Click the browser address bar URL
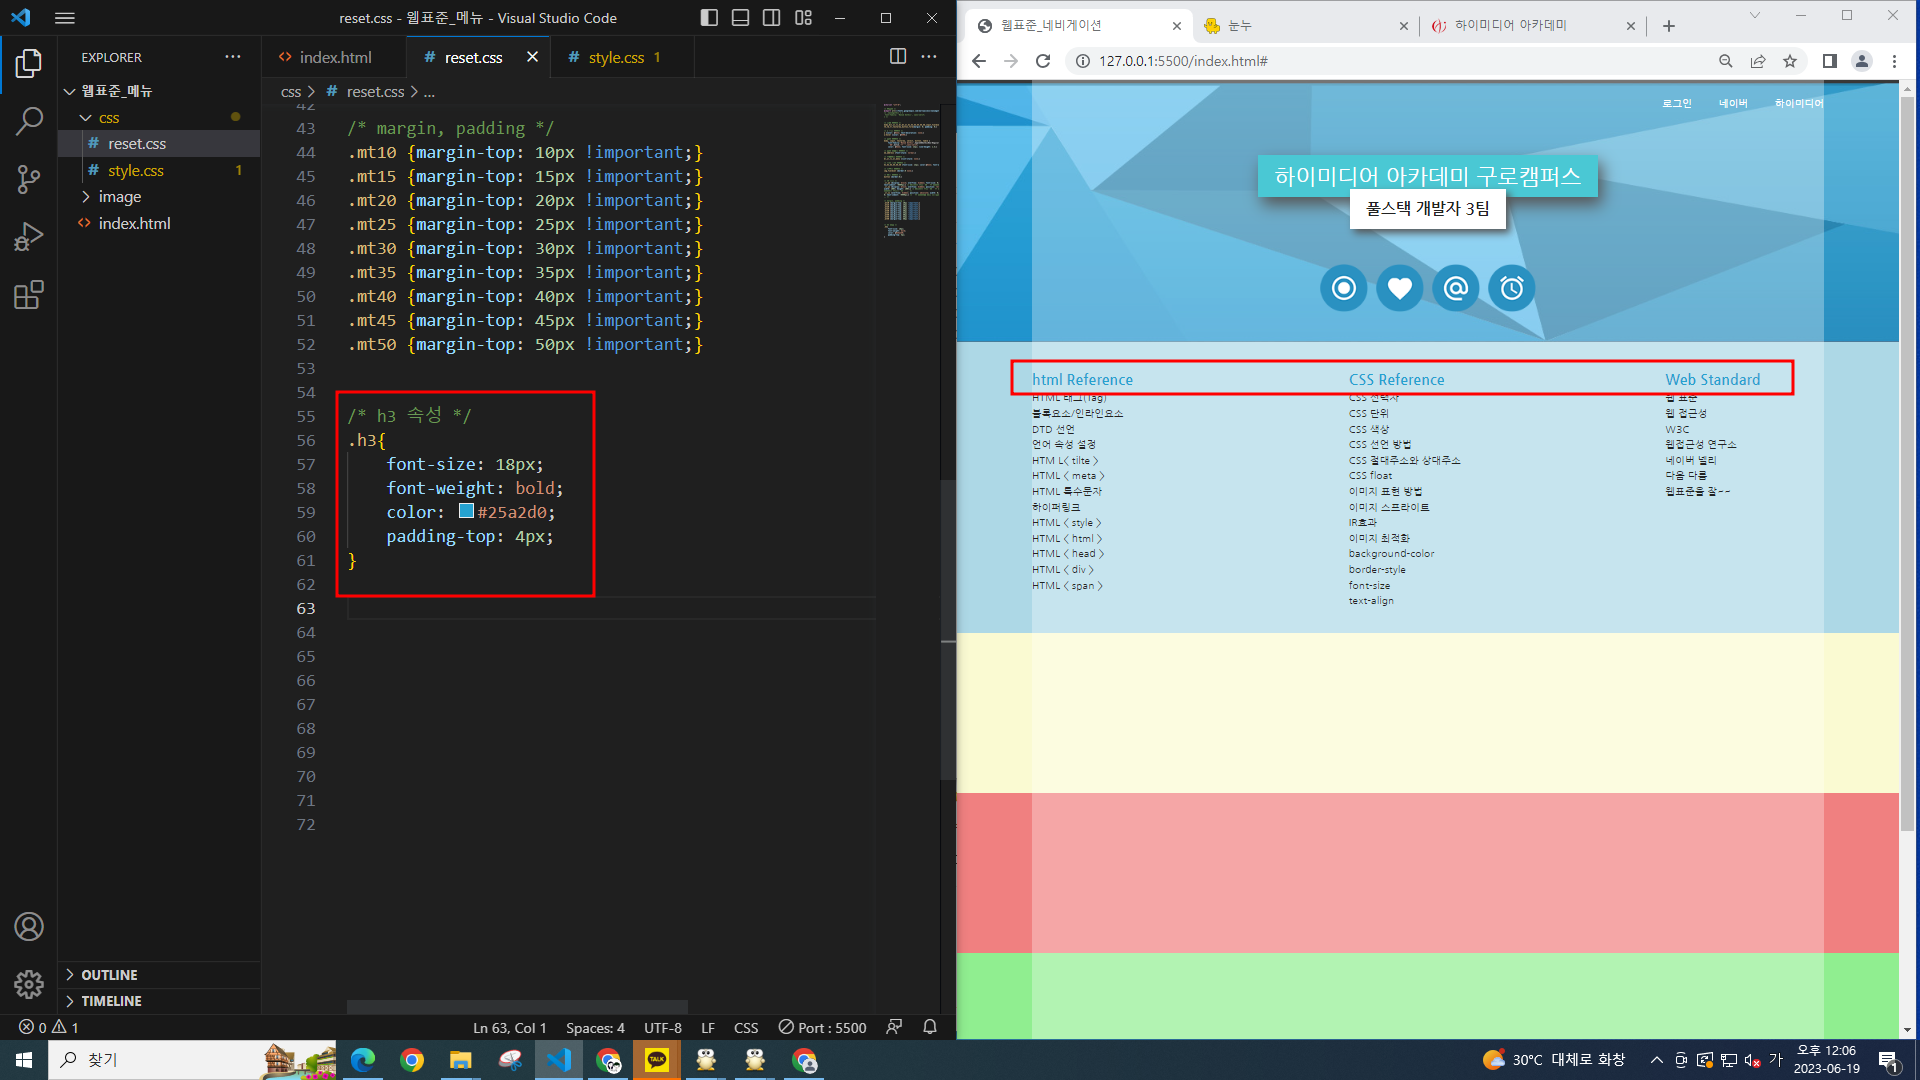The height and width of the screenshot is (1080, 1920). click(x=1183, y=61)
